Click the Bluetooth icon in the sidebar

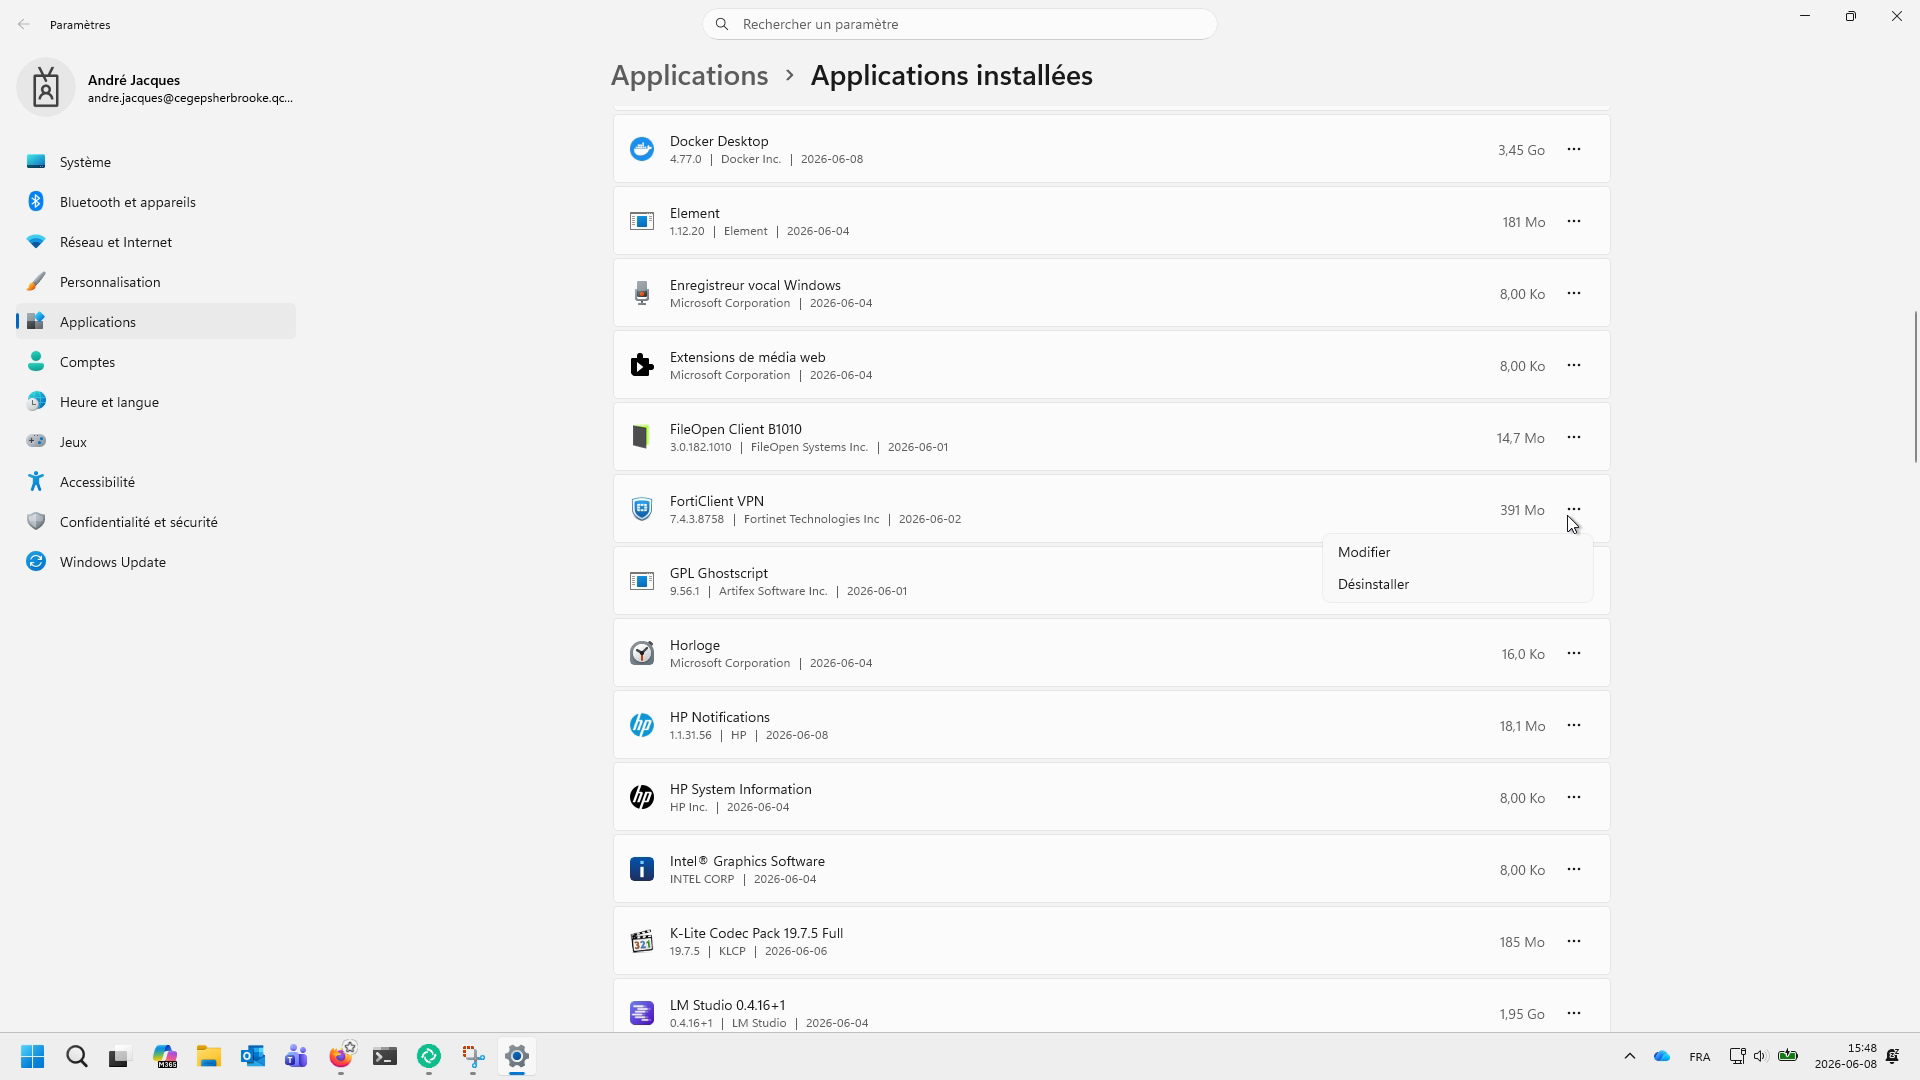point(36,202)
